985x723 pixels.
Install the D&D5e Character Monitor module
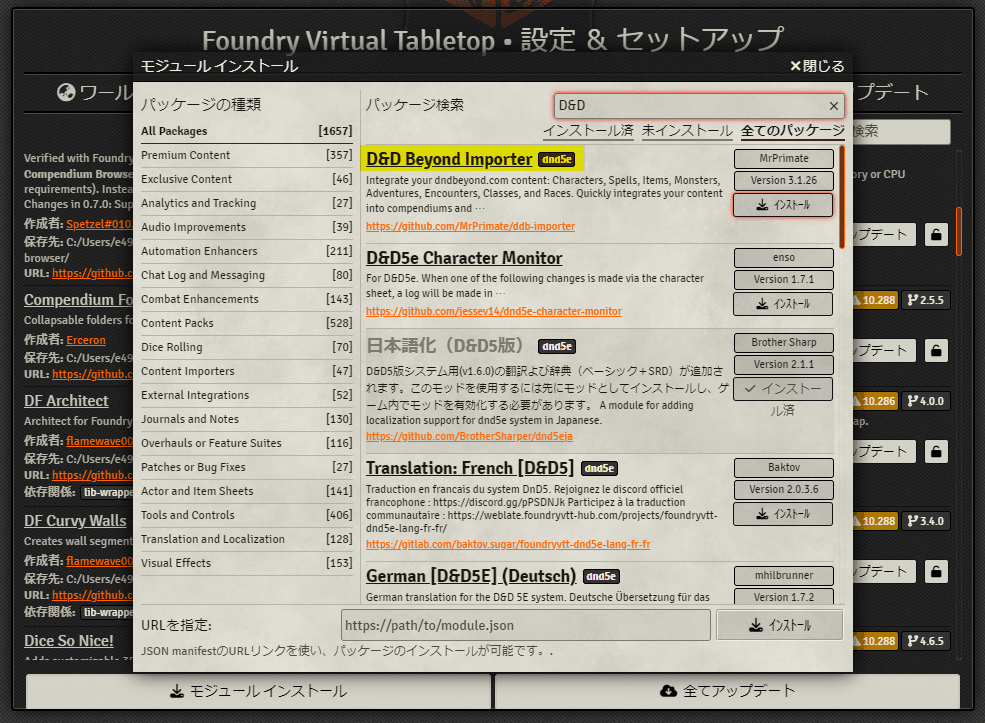click(783, 304)
